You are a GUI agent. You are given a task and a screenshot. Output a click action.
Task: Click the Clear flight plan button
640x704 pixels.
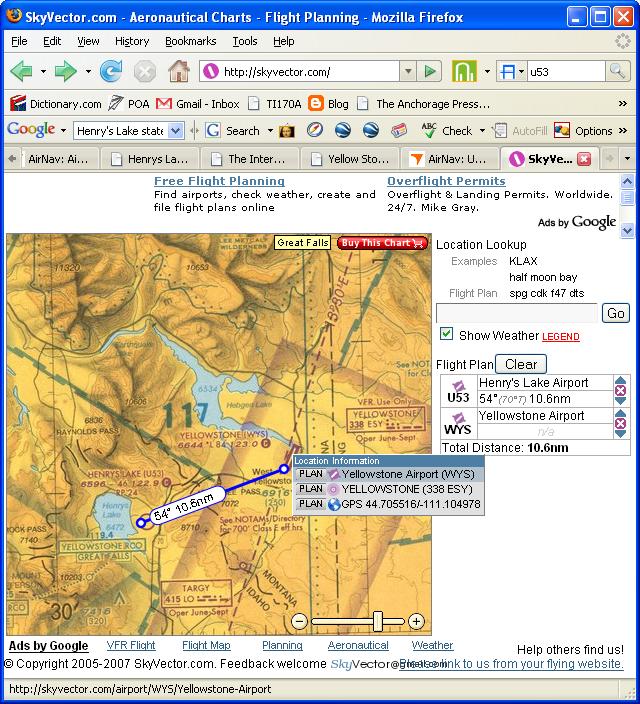[x=521, y=364]
